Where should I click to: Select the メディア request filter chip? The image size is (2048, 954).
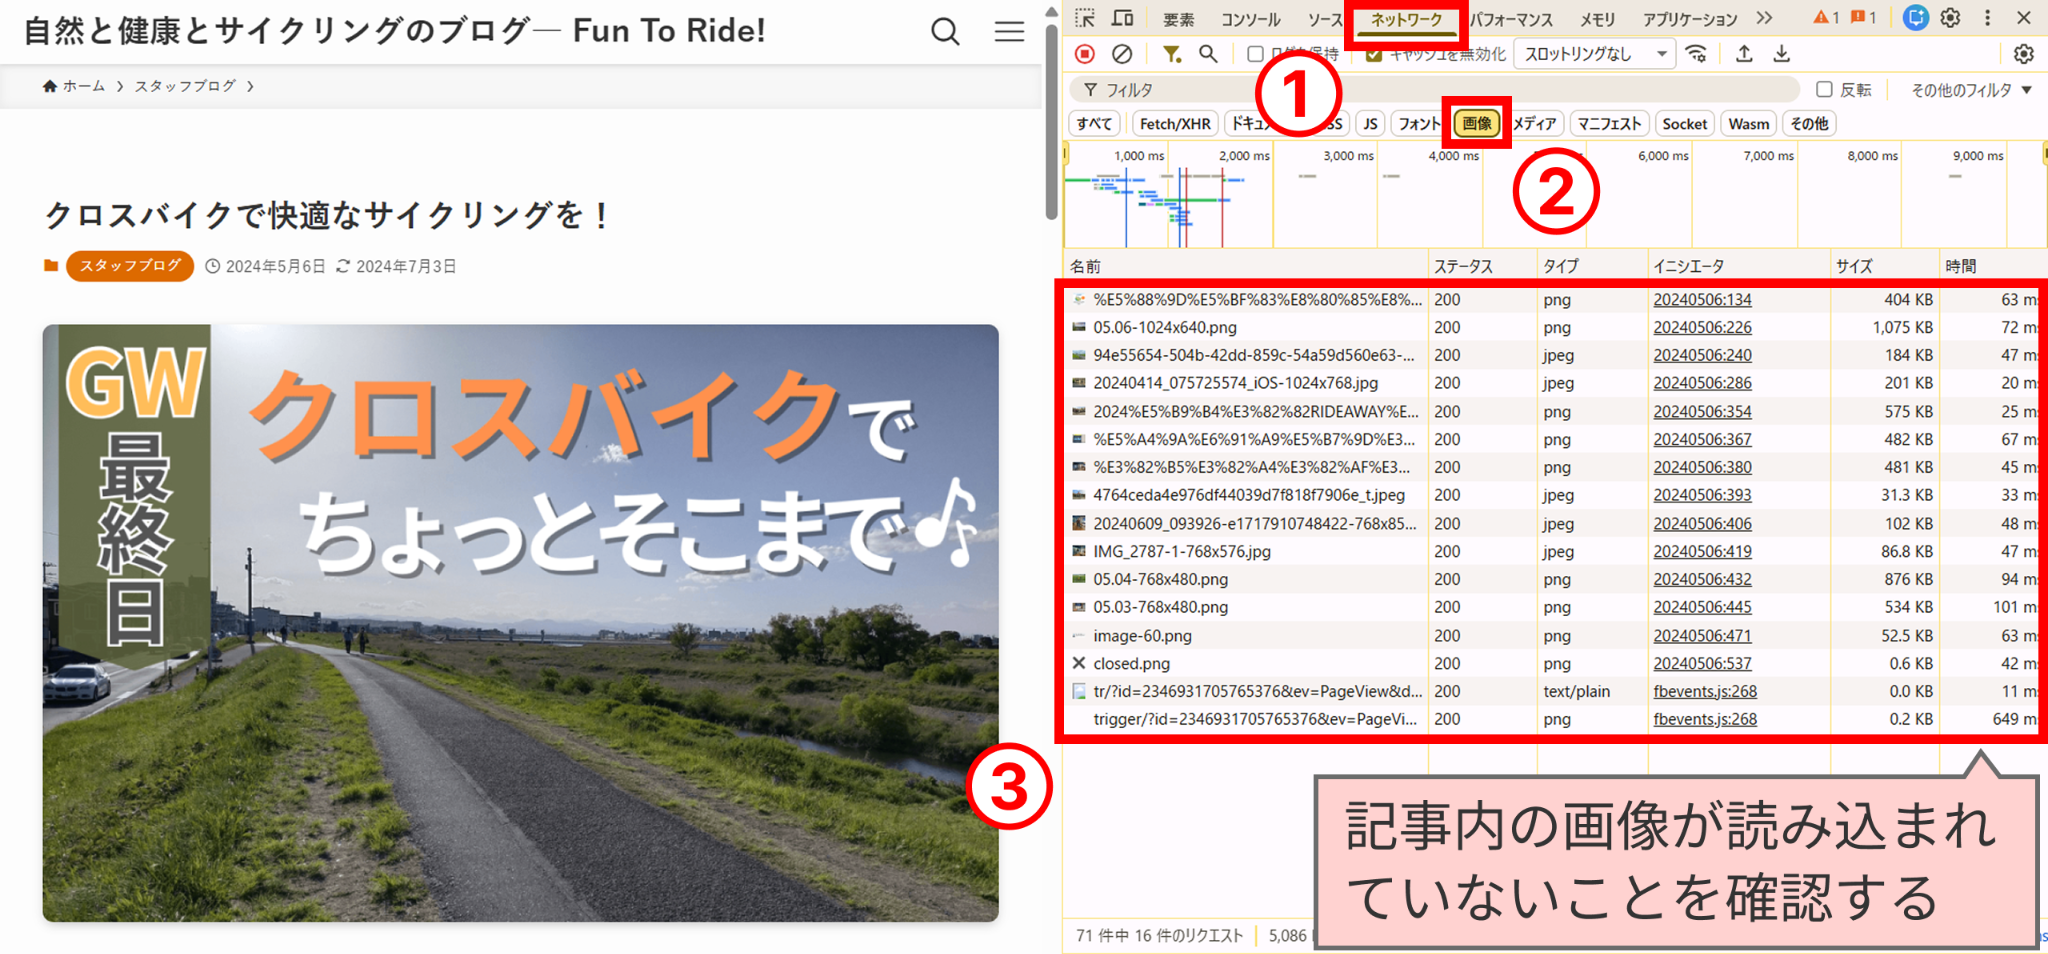click(x=1537, y=123)
